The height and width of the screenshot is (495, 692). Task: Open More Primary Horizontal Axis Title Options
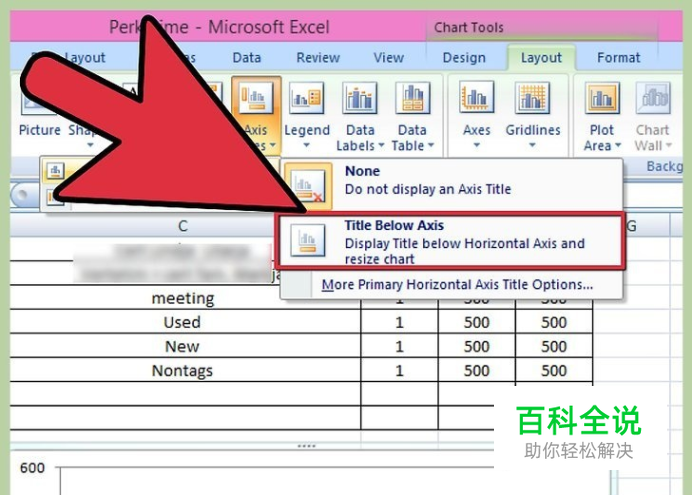(x=457, y=285)
